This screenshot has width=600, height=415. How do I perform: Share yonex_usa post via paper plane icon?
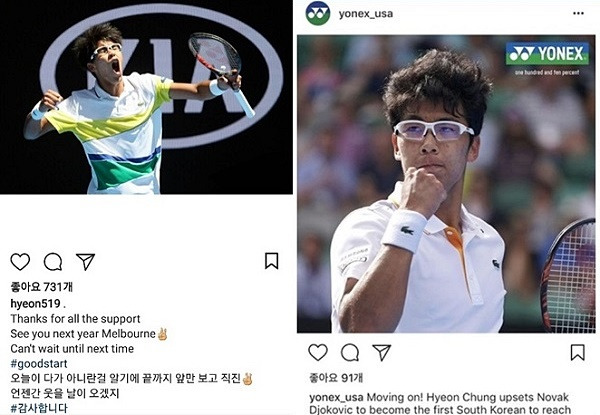[382, 352]
